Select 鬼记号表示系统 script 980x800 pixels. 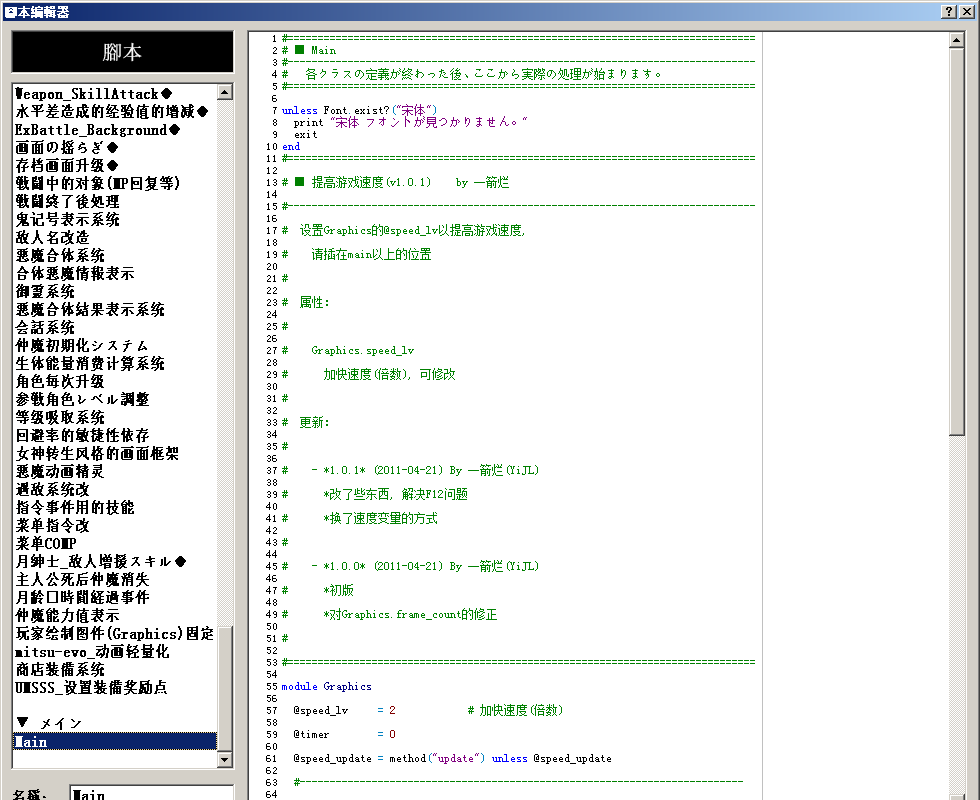coord(115,220)
